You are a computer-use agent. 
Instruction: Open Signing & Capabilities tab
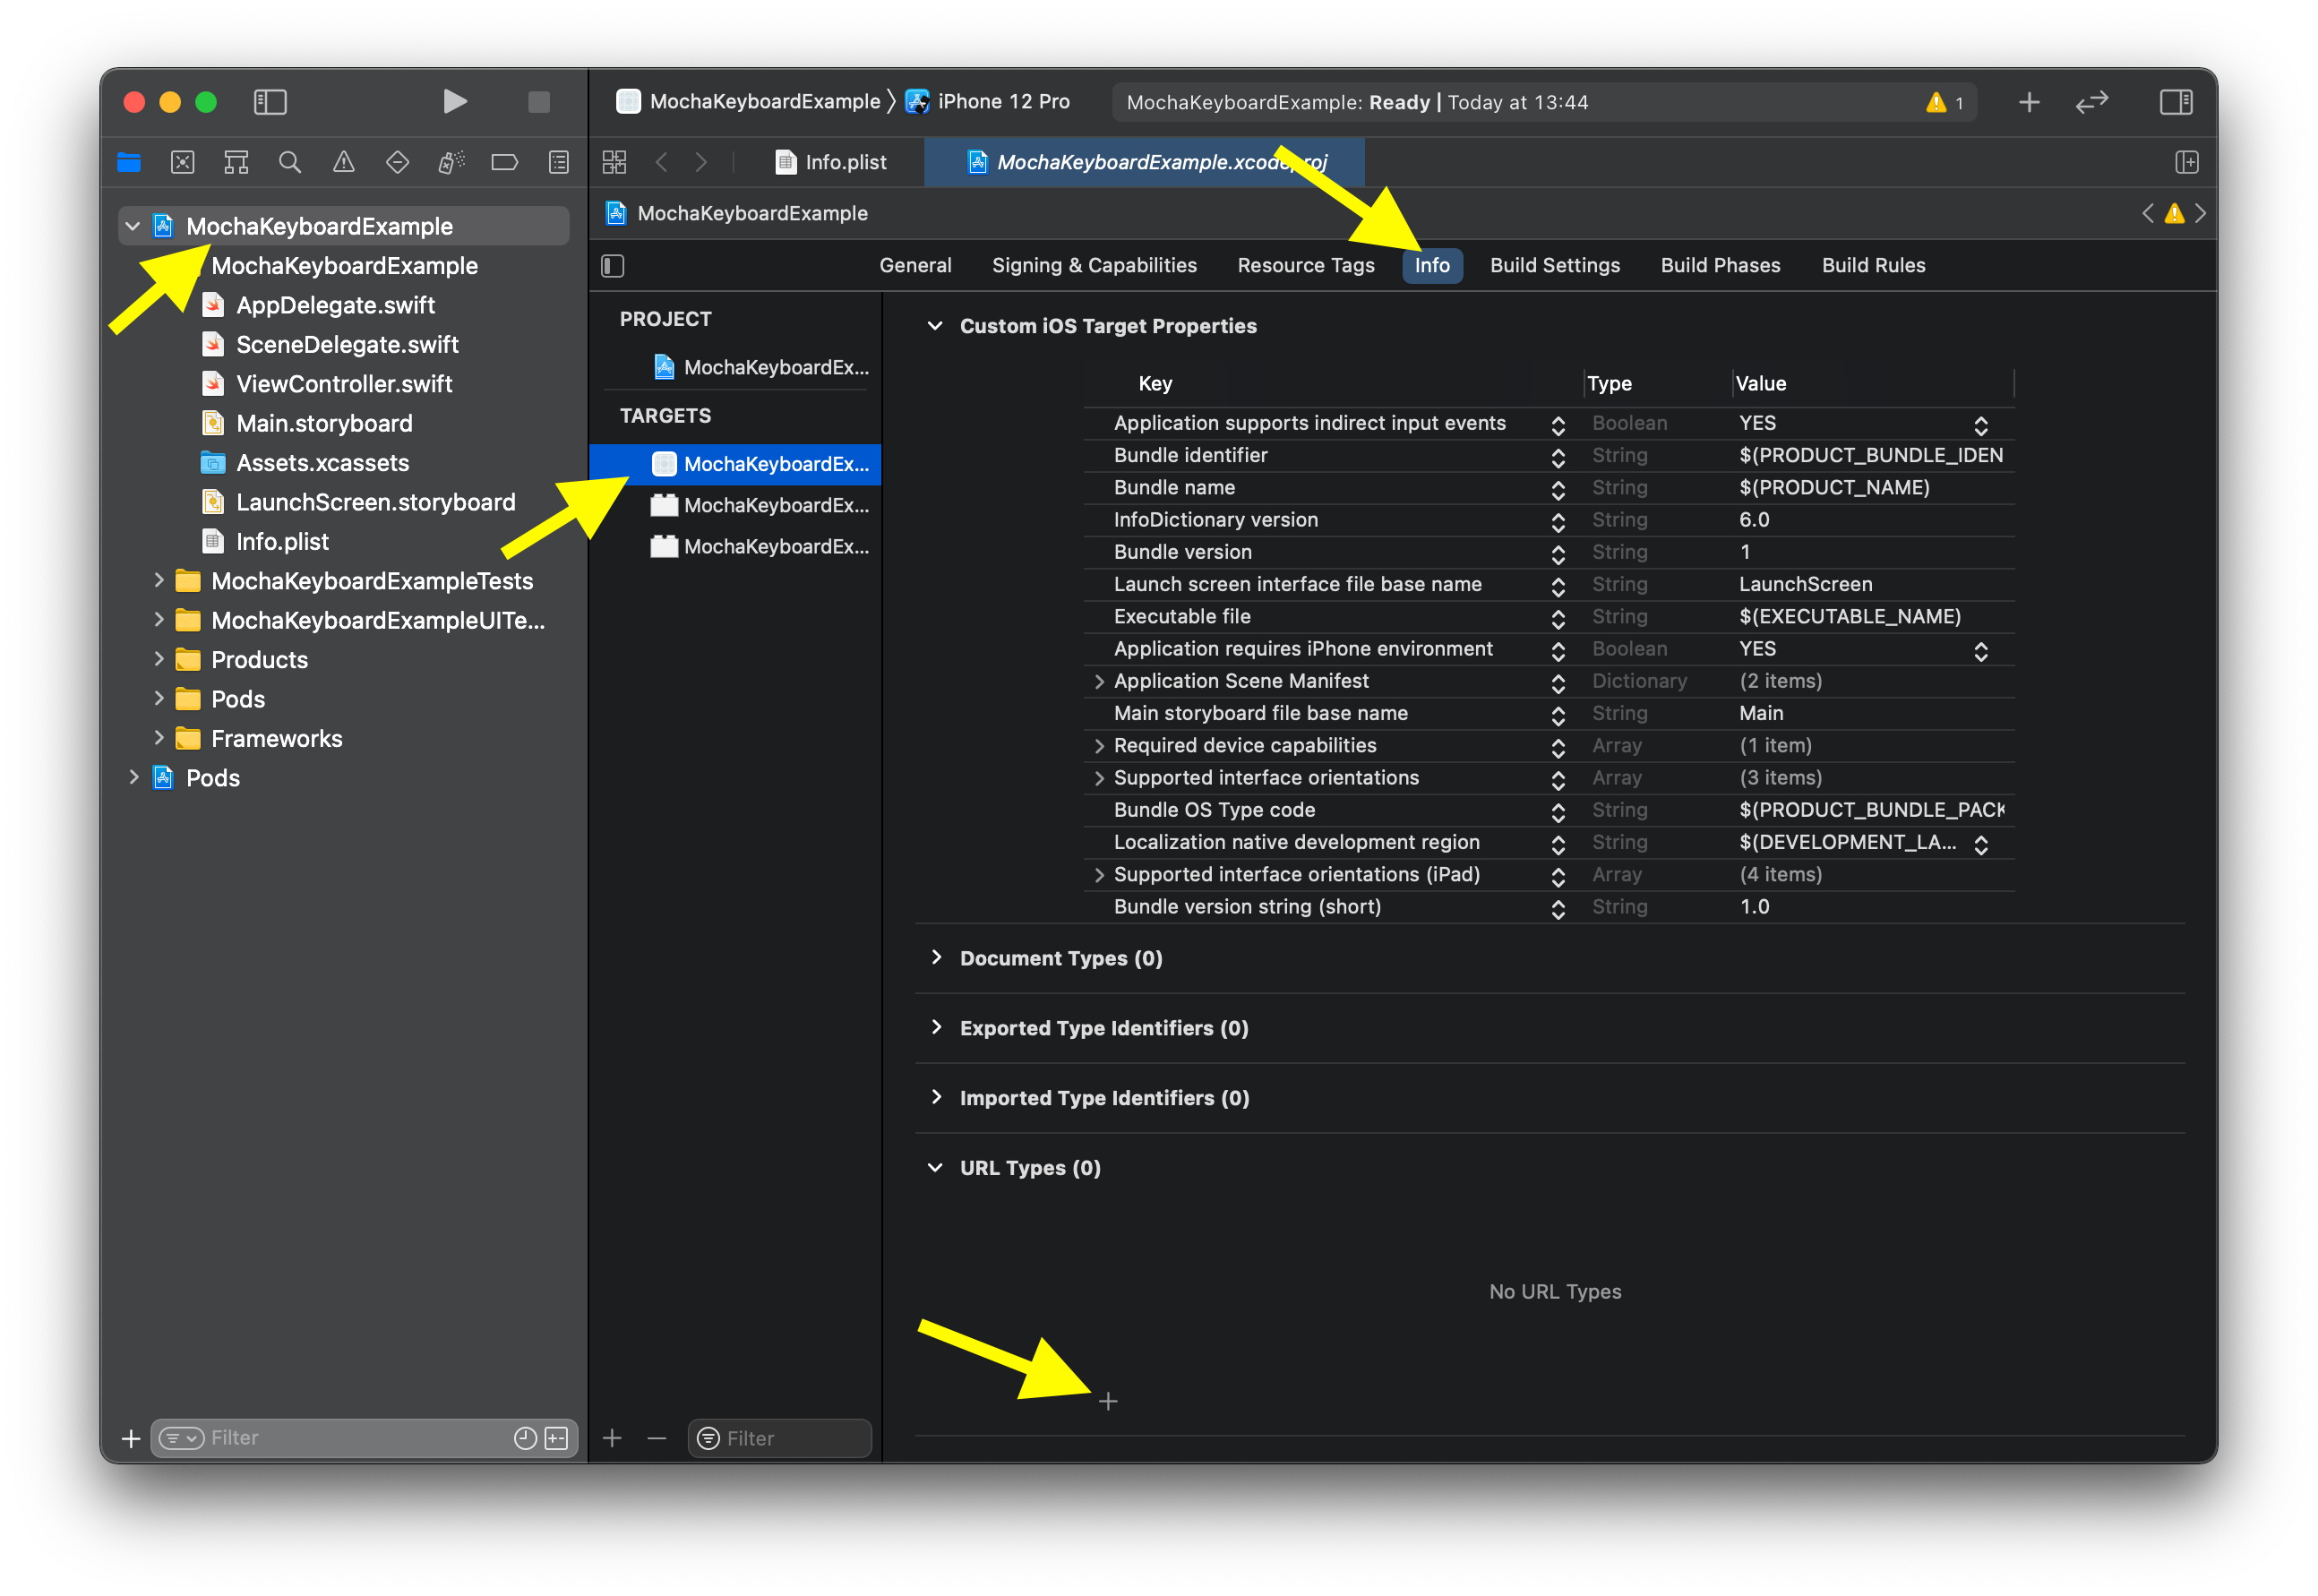[x=1094, y=266]
